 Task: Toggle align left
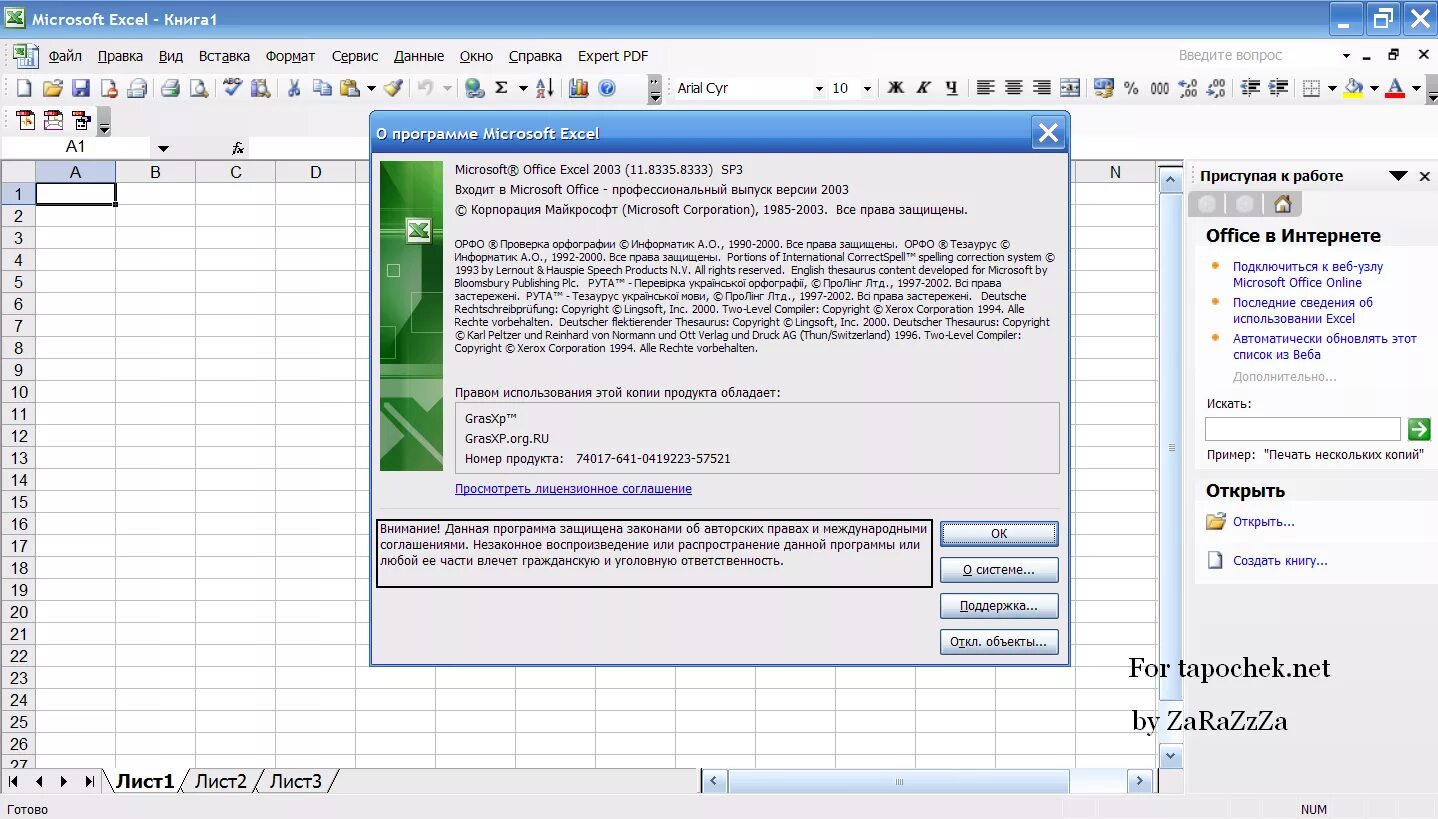pyautogui.click(x=985, y=88)
